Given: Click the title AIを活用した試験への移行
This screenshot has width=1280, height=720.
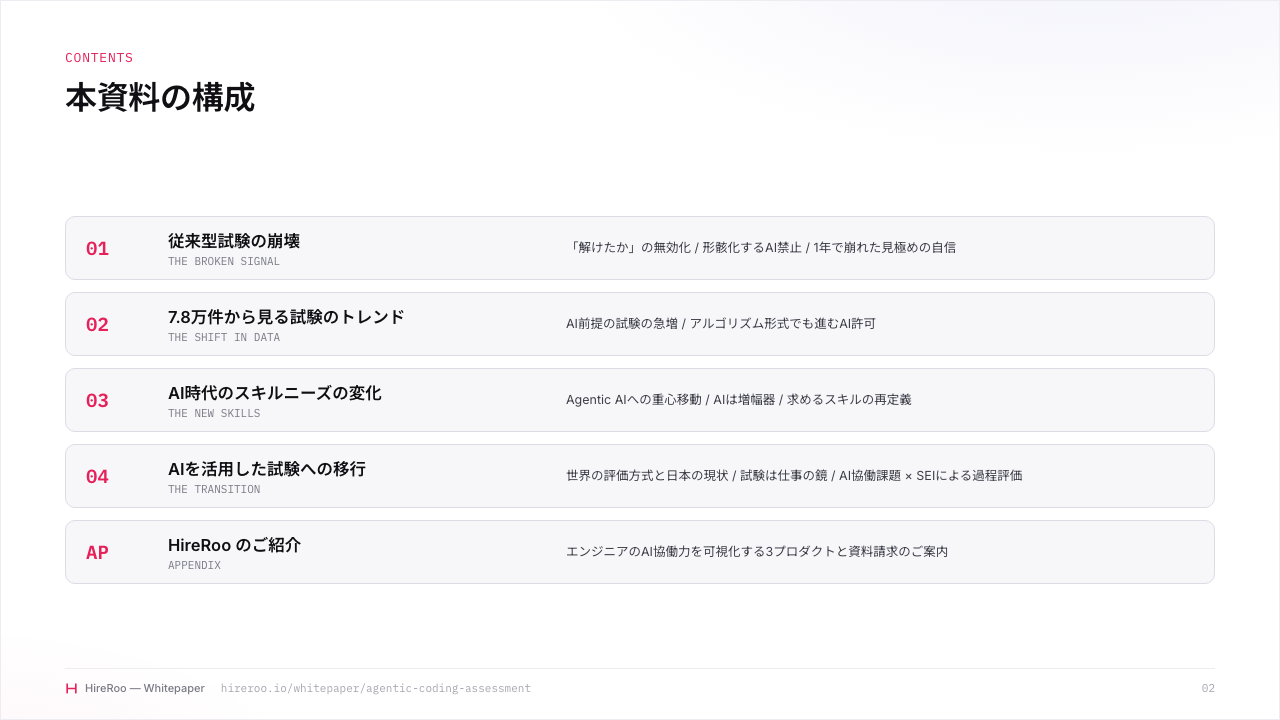Looking at the screenshot, I should [x=267, y=469].
